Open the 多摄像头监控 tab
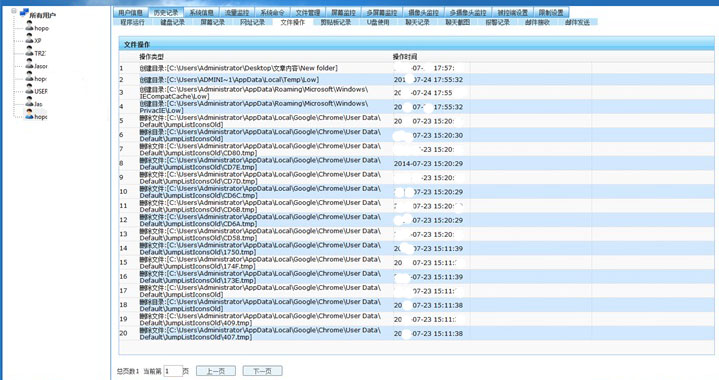Screen dimensions: 719x380 pyautogui.click(x=468, y=12)
